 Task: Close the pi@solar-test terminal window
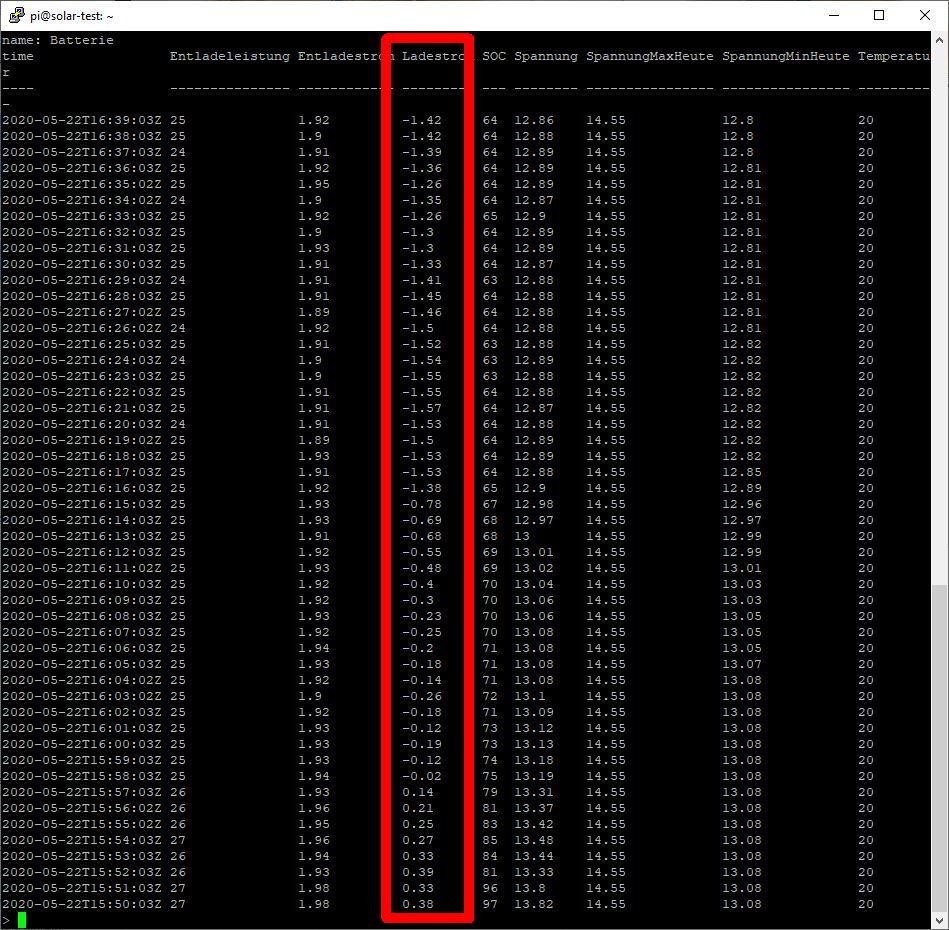click(x=925, y=15)
